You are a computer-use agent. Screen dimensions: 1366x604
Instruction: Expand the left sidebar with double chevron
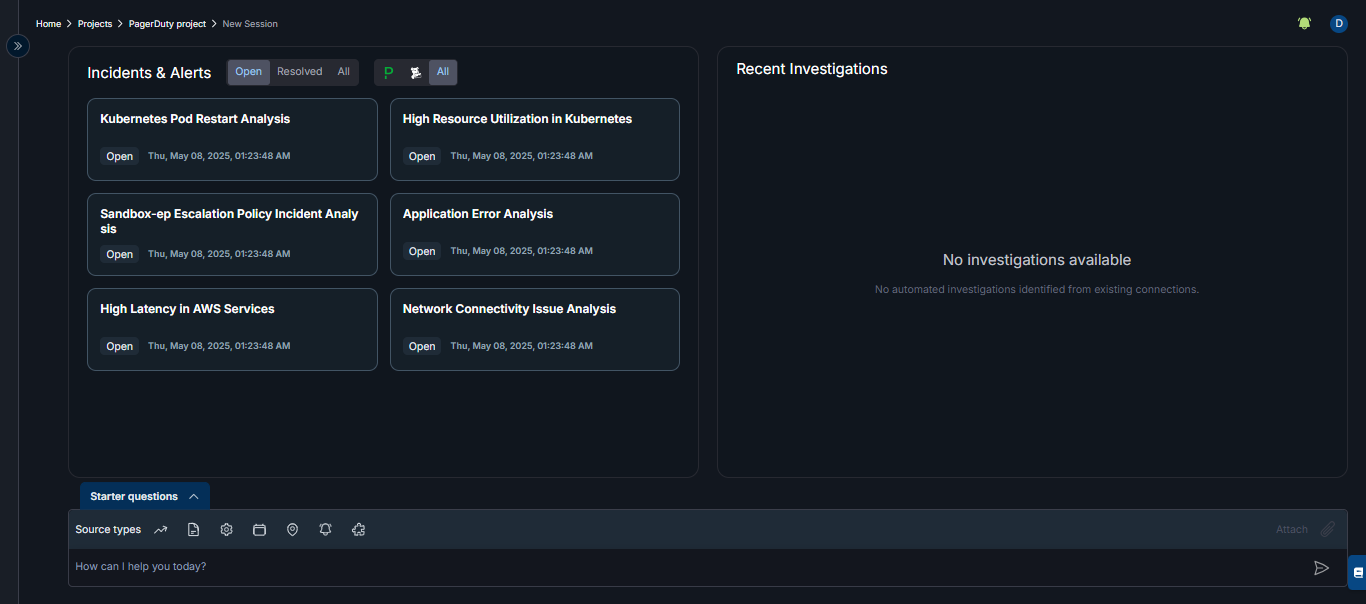[x=18, y=46]
